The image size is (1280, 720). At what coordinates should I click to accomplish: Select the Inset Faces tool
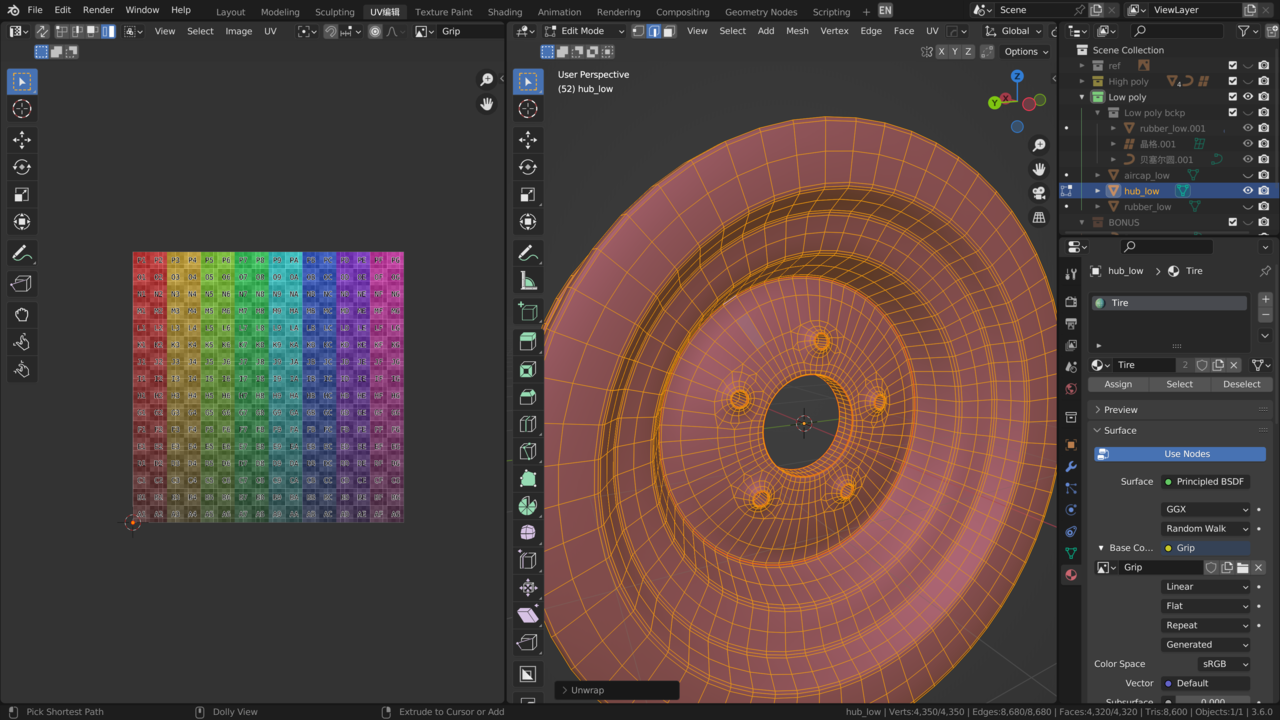click(x=529, y=370)
